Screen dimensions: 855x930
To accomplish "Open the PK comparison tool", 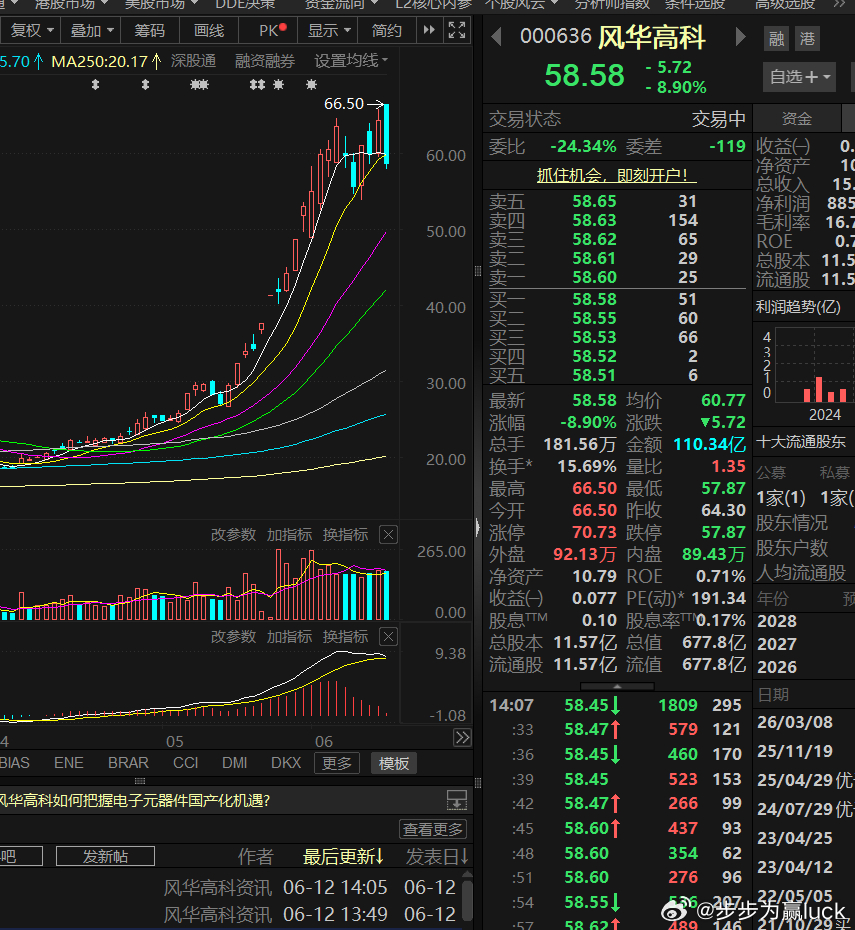I will click(268, 31).
